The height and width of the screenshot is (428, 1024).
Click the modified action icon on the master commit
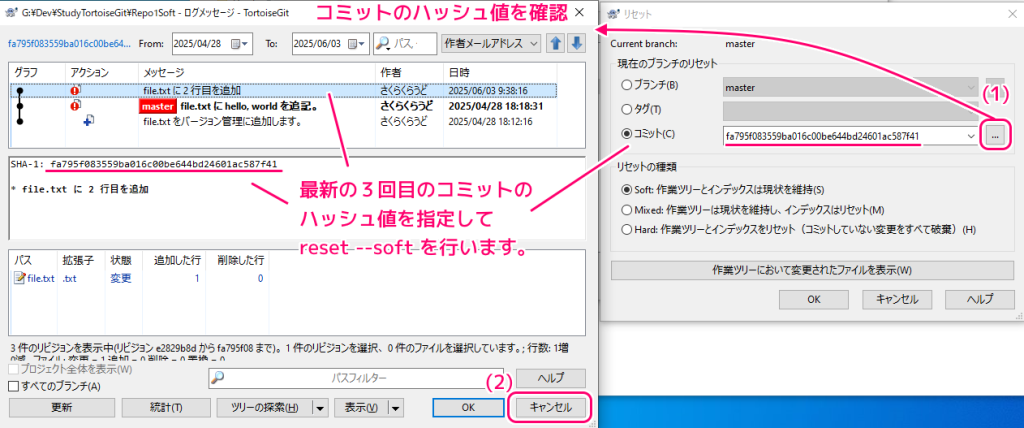tap(75, 105)
